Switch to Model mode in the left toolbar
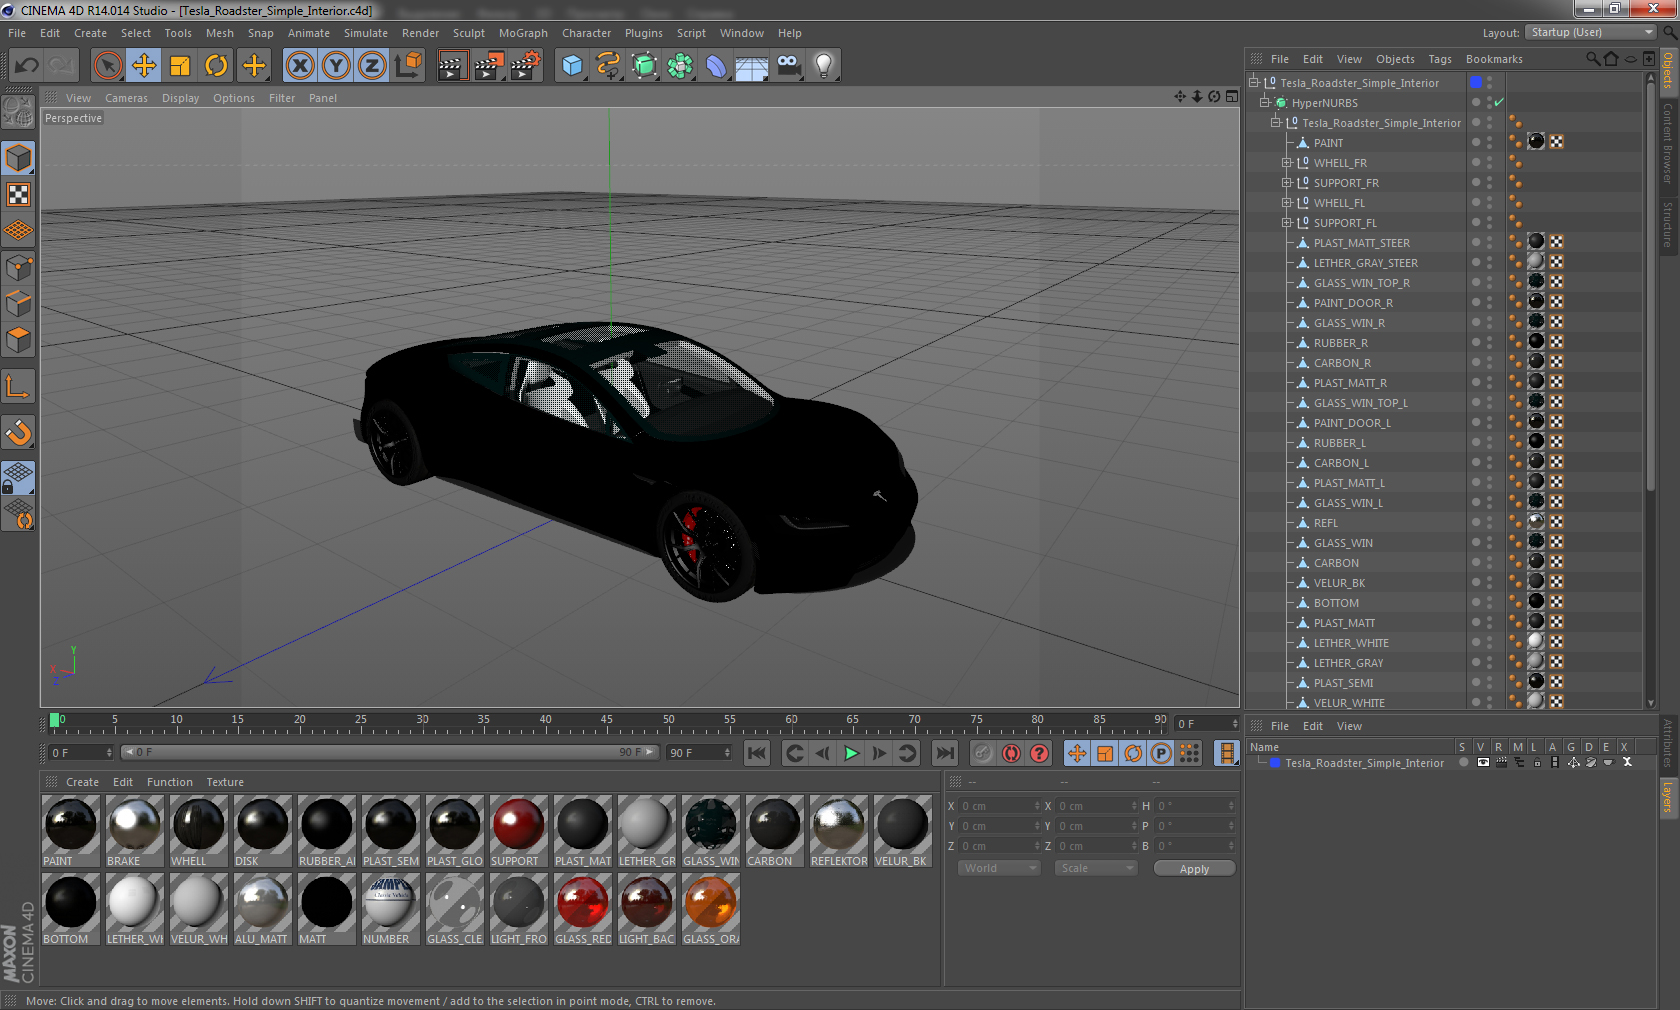Image resolution: width=1680 pixels, height=1010 pixels. (x=19, y=158)
